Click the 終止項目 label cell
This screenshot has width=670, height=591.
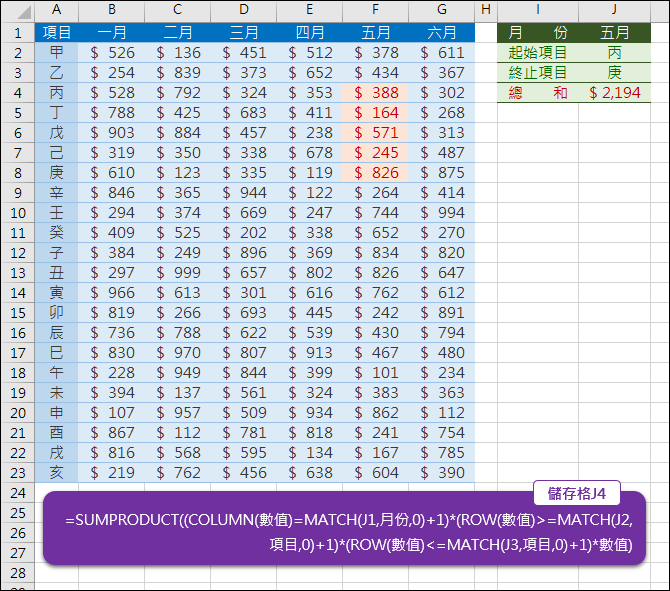(538, 73)
